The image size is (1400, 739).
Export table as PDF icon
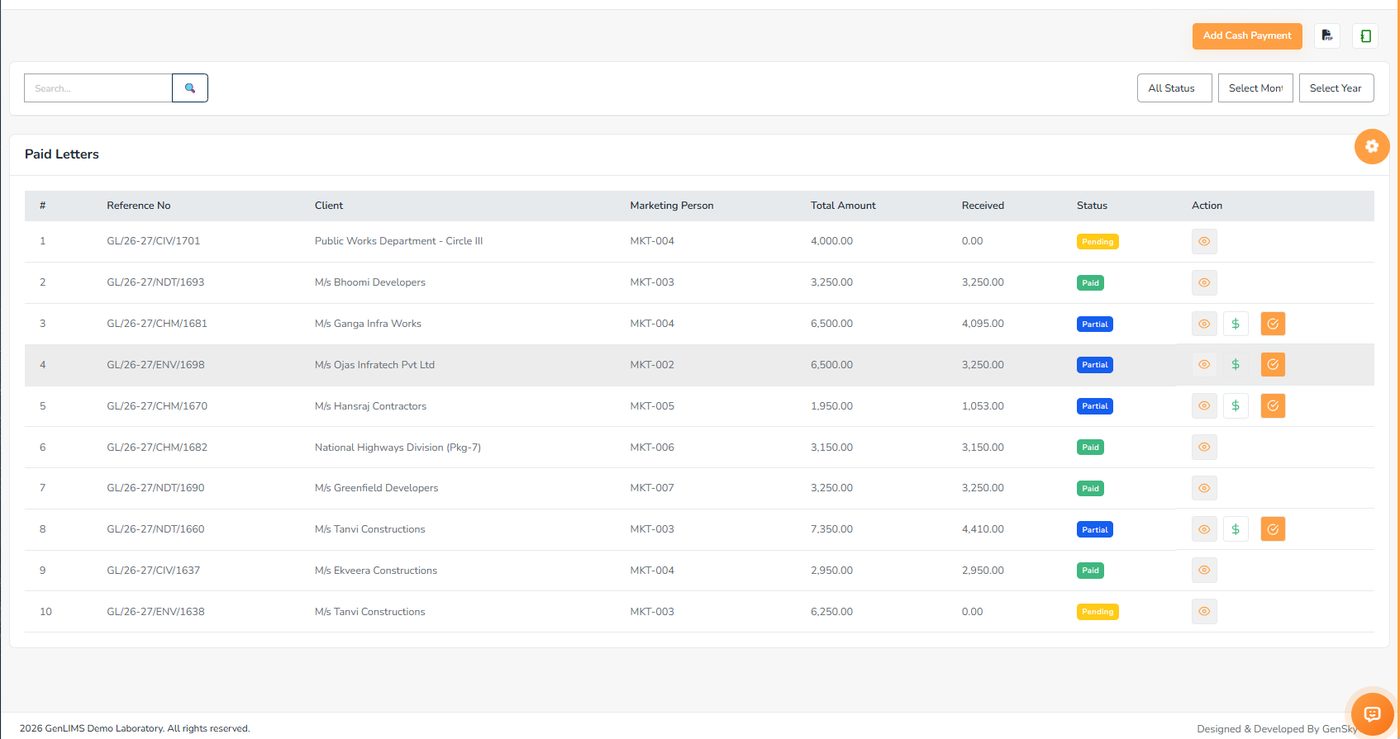(1327, 36)
